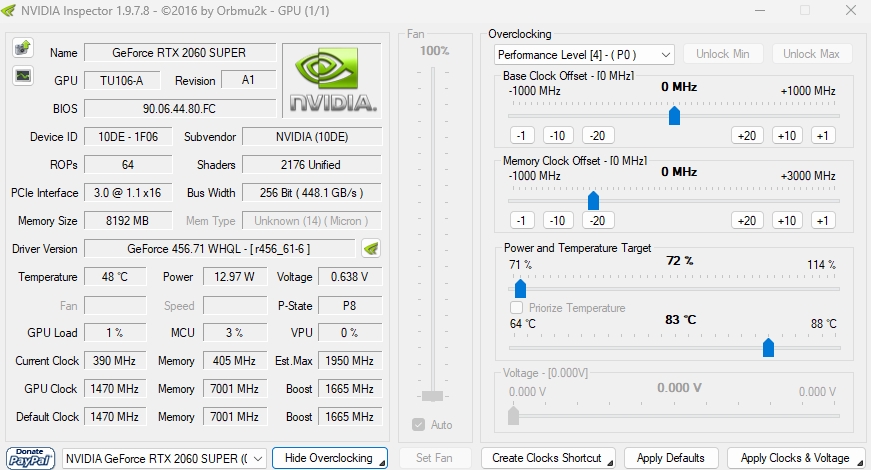Viewport: 871px width, 470px height.
Task: Click Memory Clock Offset +1 button
Action: tap(823, 221)
